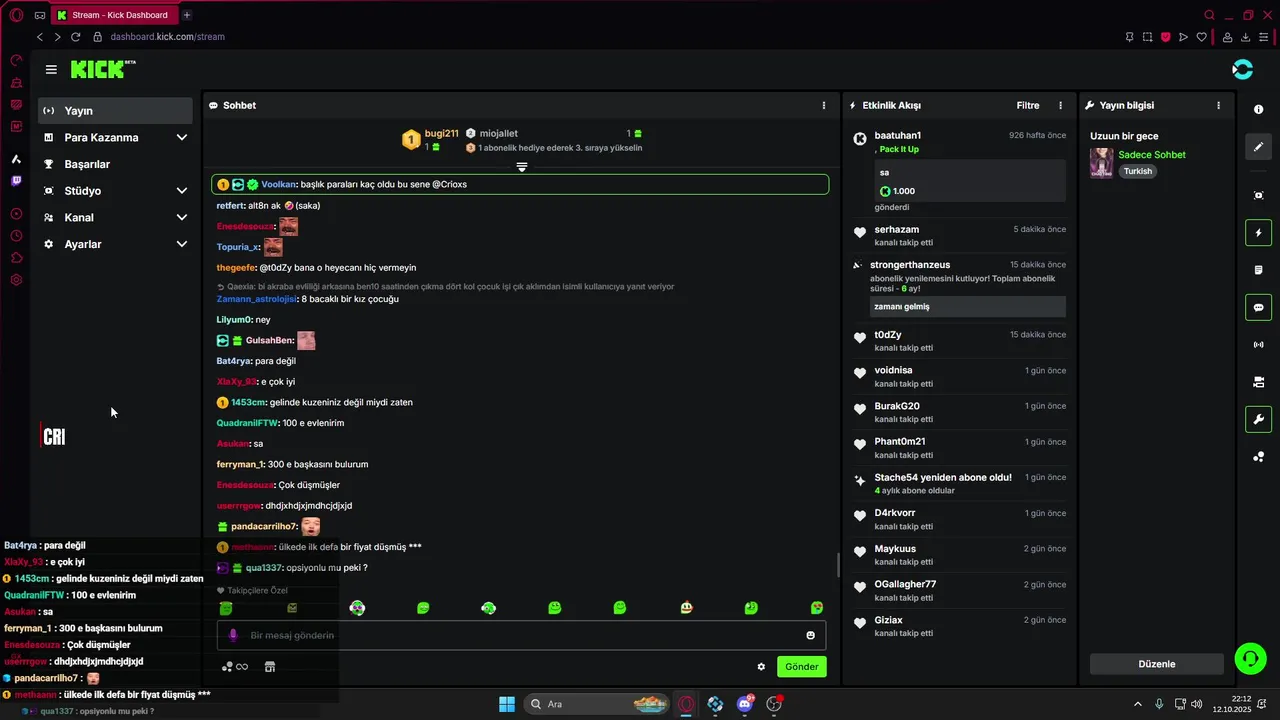
Task: Click the broadcast signal icon in right toolbar
Action: point(1258,345)
